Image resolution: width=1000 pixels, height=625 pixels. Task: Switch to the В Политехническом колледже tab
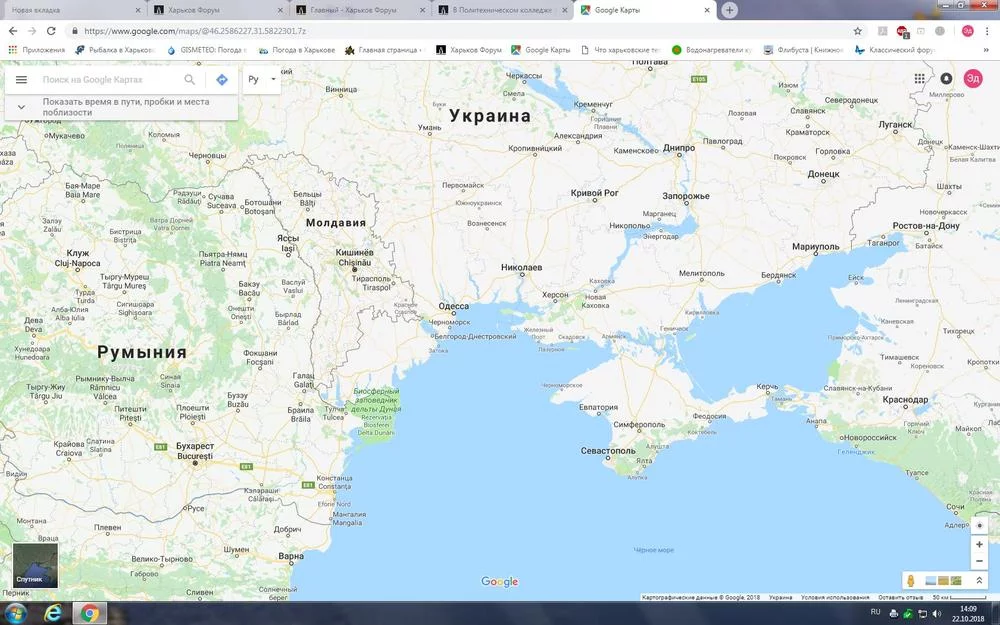(x=503, y=10)
